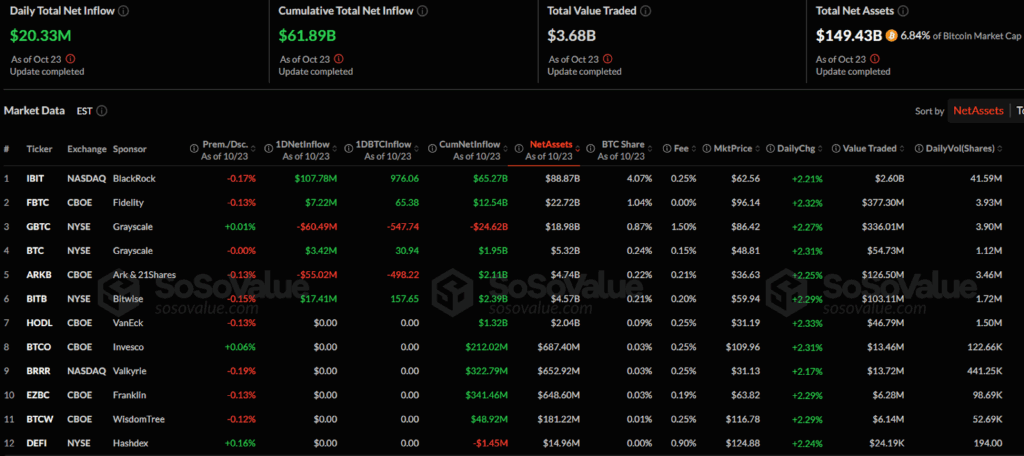
Task: Click the Value Traded column header
Action: 868,149
